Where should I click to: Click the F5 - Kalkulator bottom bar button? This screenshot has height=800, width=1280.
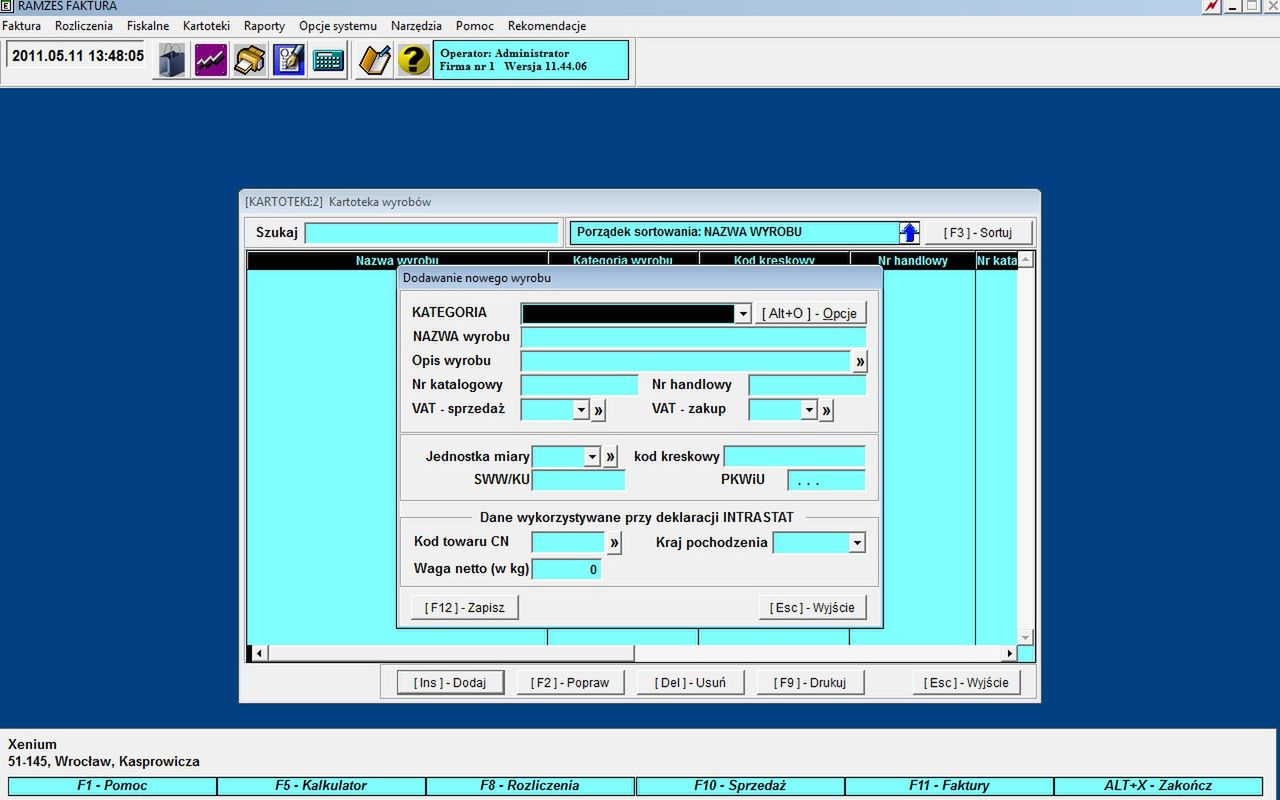(321, 786)
